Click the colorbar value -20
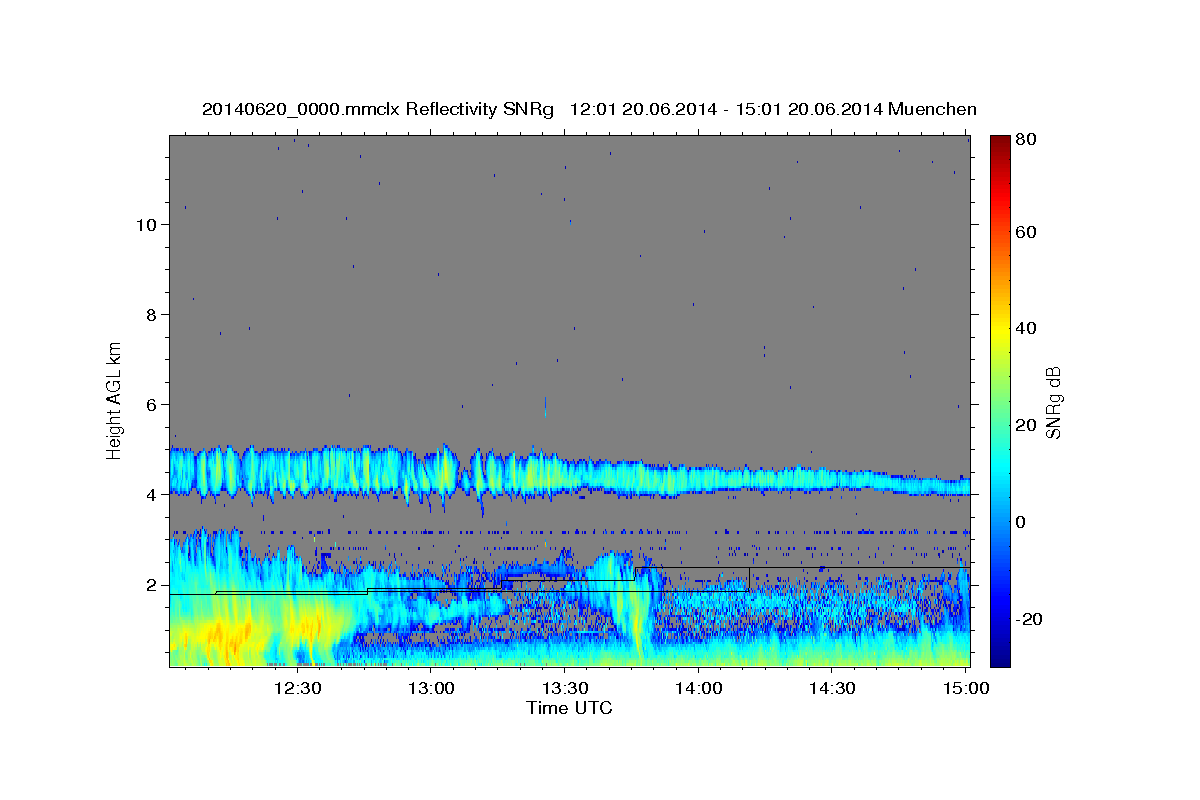Screen dimensions: 1200x800 pyautogui.click(x=1027, y=619)
